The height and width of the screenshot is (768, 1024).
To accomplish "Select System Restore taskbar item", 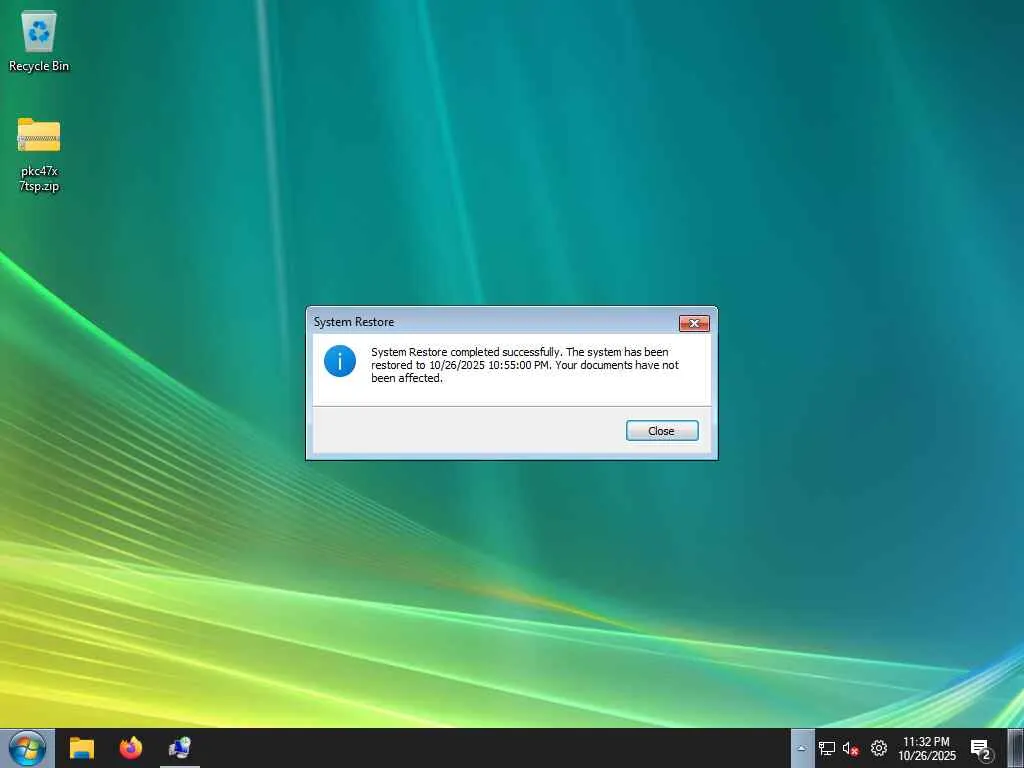I will (x=180, y=748).
